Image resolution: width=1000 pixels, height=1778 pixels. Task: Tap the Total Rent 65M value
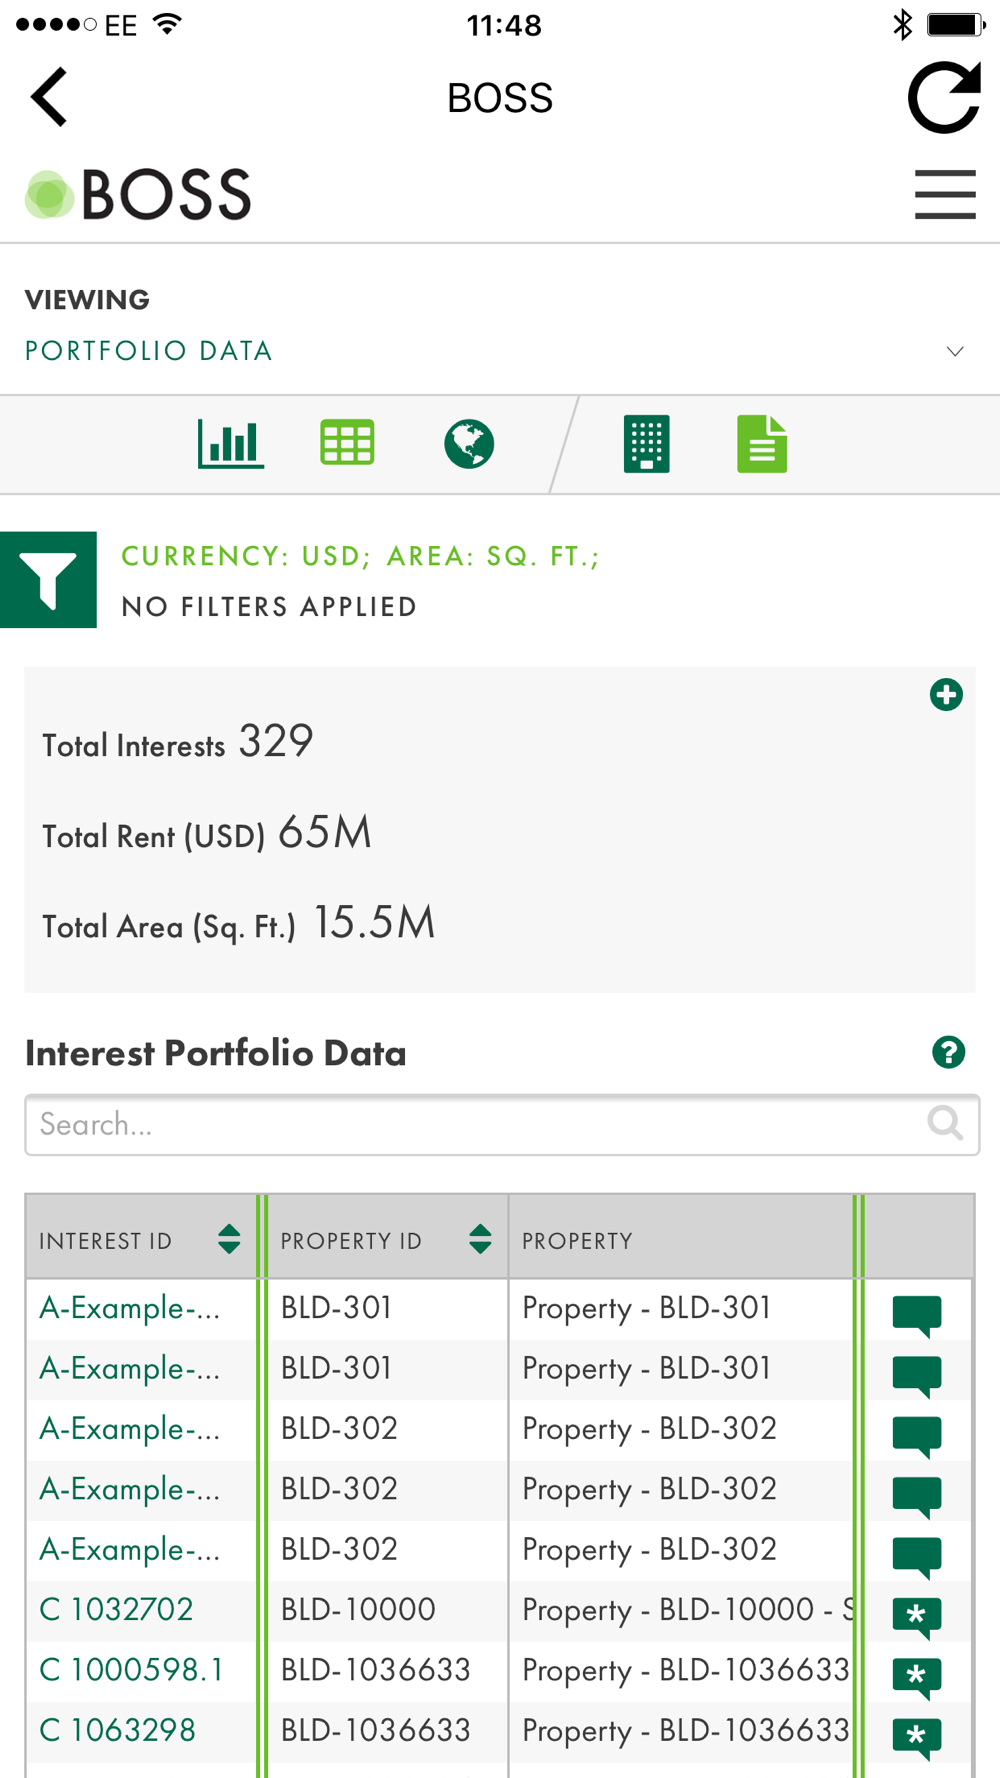tap(325, 832)
